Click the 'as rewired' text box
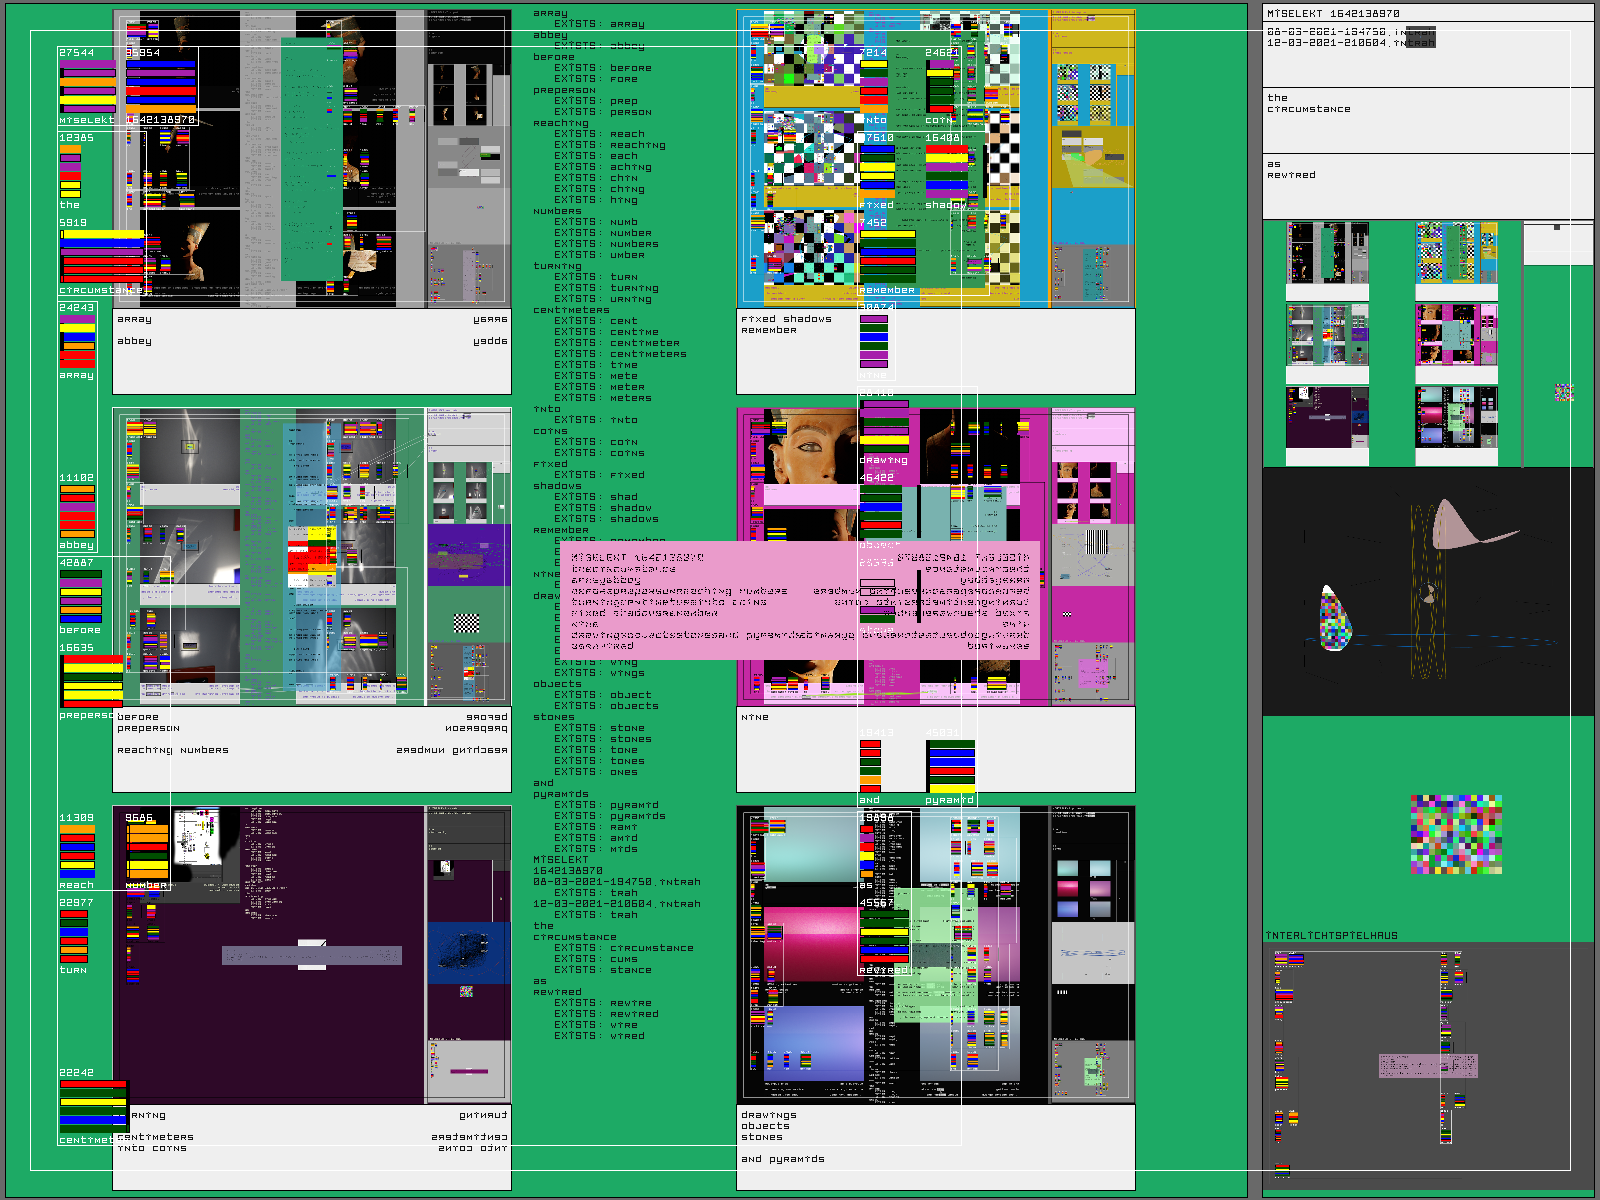Viewport: 1600px width, 1200px height. (x=1427, y=185)
